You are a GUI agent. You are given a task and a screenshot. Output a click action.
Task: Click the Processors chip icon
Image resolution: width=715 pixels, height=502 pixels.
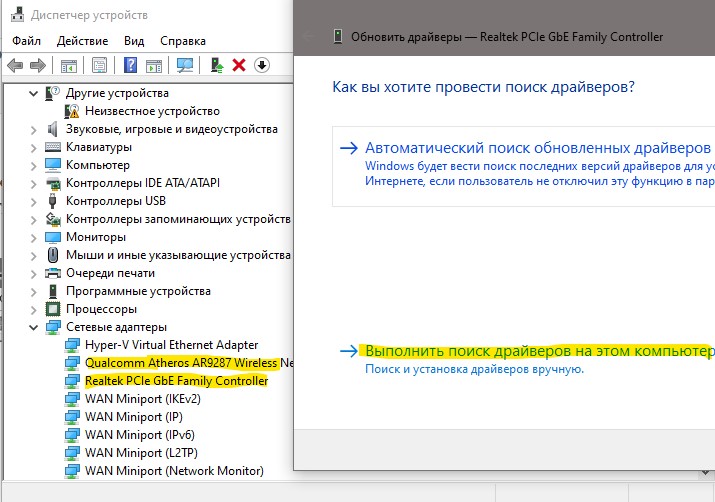[53, 309]
